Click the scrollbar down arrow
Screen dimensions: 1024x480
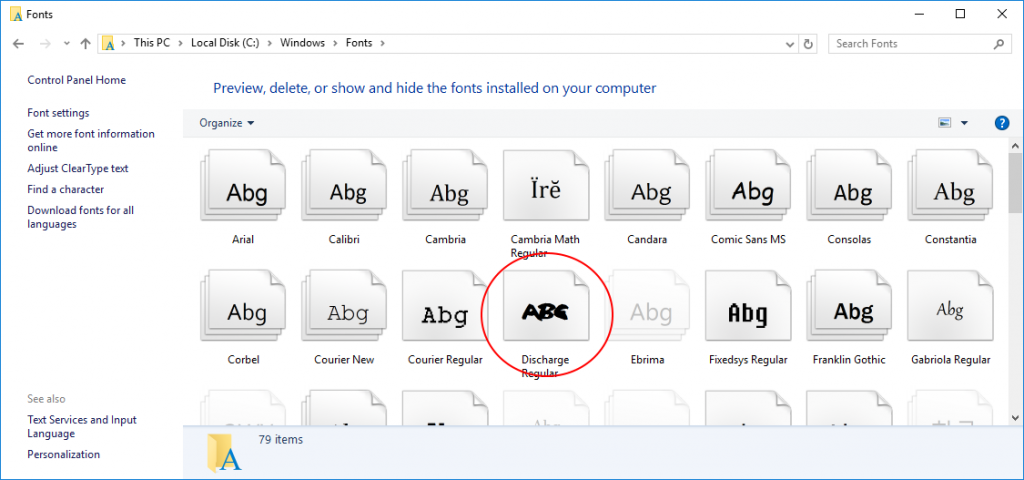click(x=1015, y=417)
